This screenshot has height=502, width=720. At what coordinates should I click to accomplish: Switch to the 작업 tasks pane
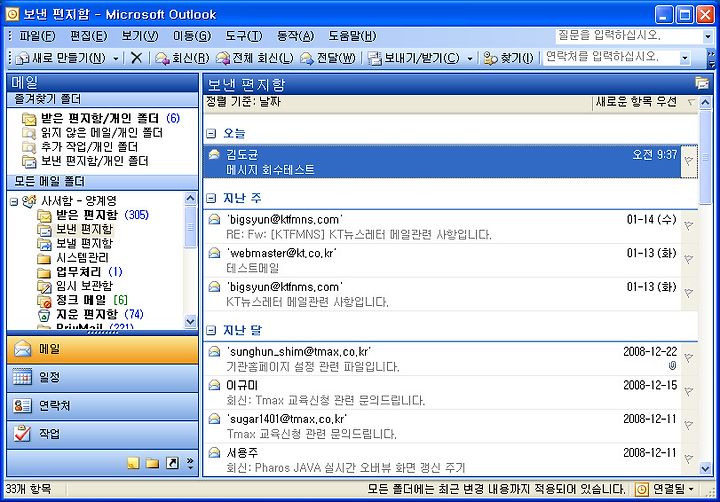pyautogui.click(x=102, y=434)
